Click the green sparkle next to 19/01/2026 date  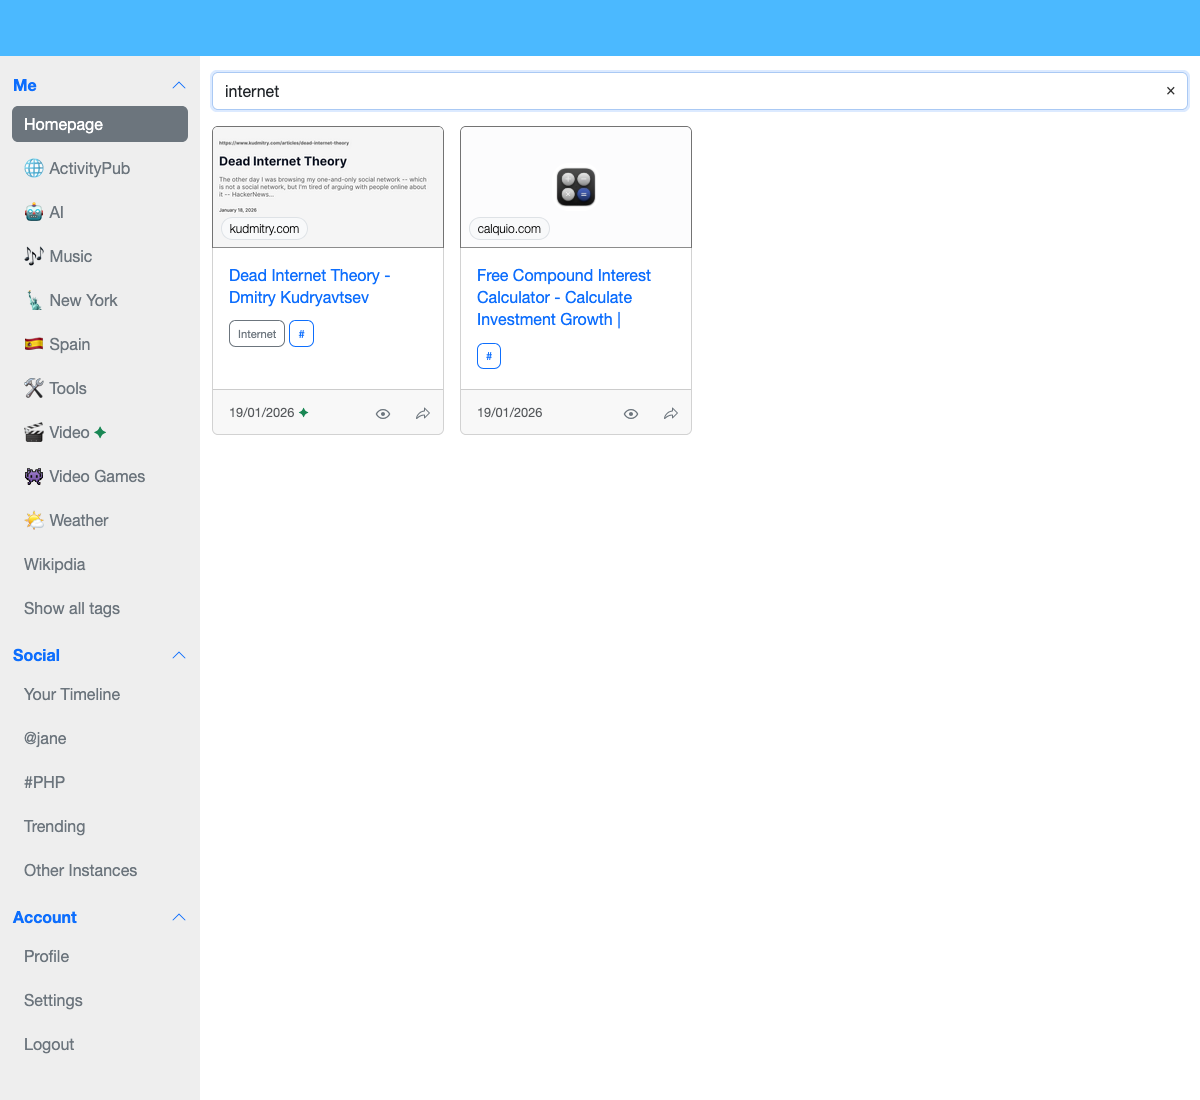304,413
